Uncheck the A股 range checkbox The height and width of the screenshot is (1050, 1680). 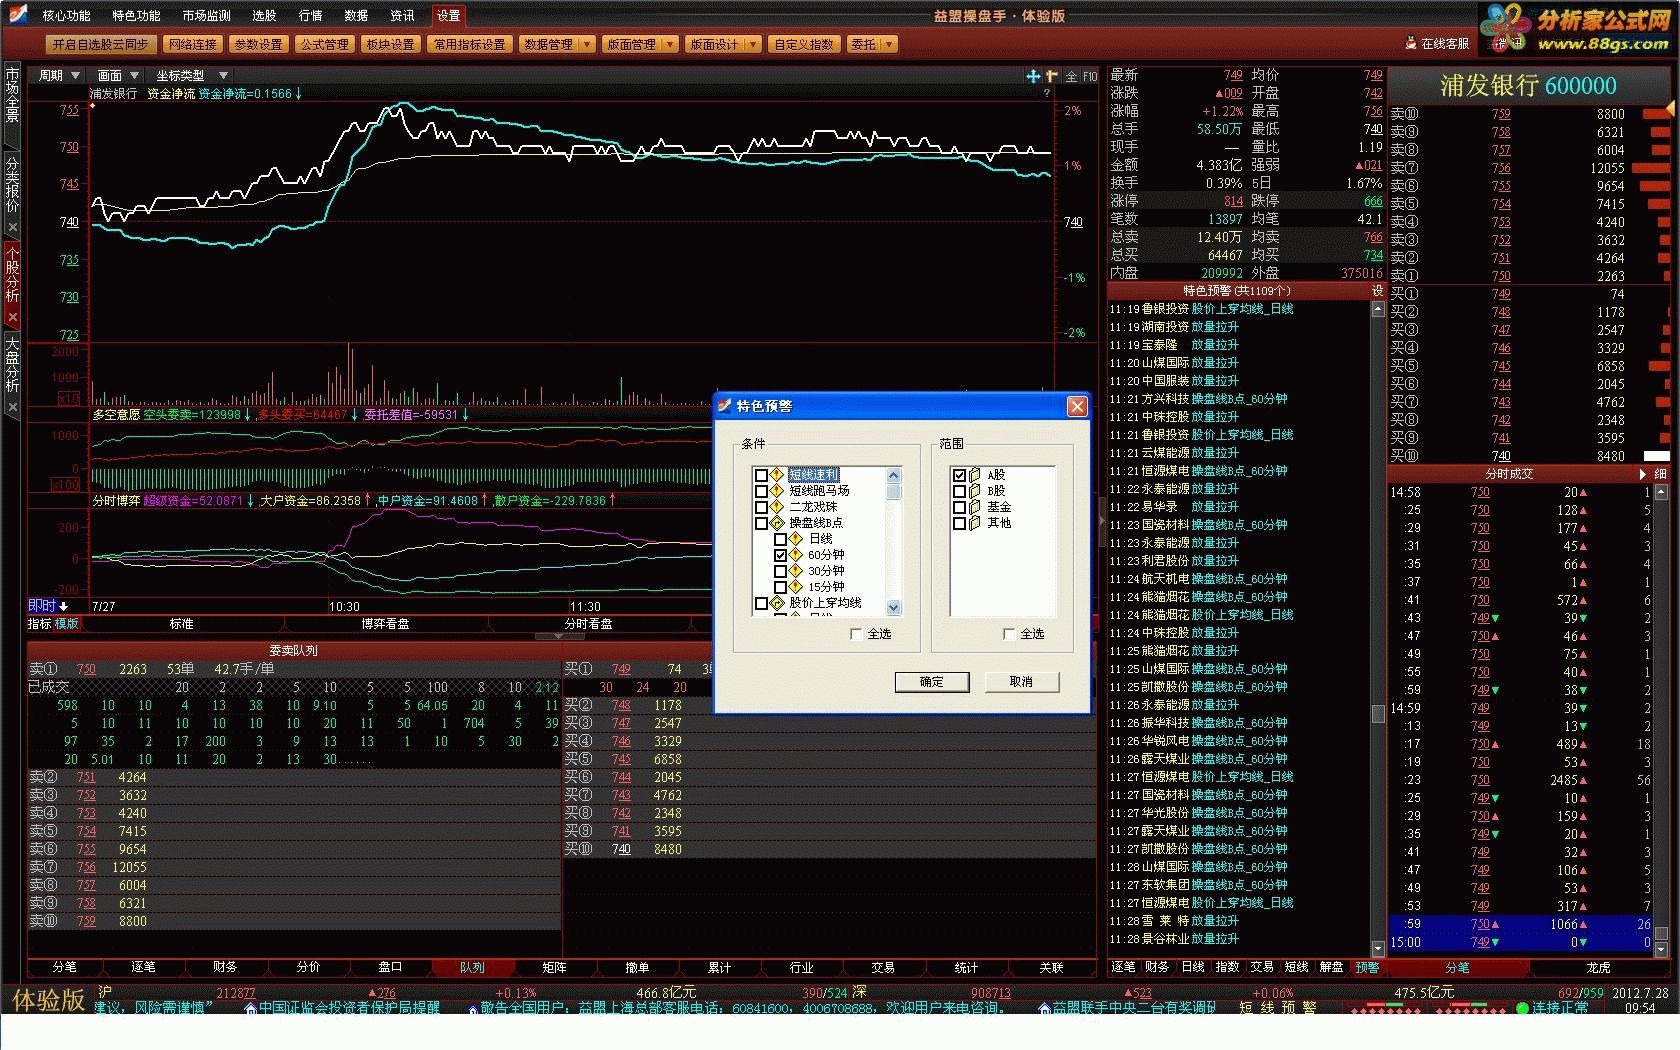tap(959, 475)
